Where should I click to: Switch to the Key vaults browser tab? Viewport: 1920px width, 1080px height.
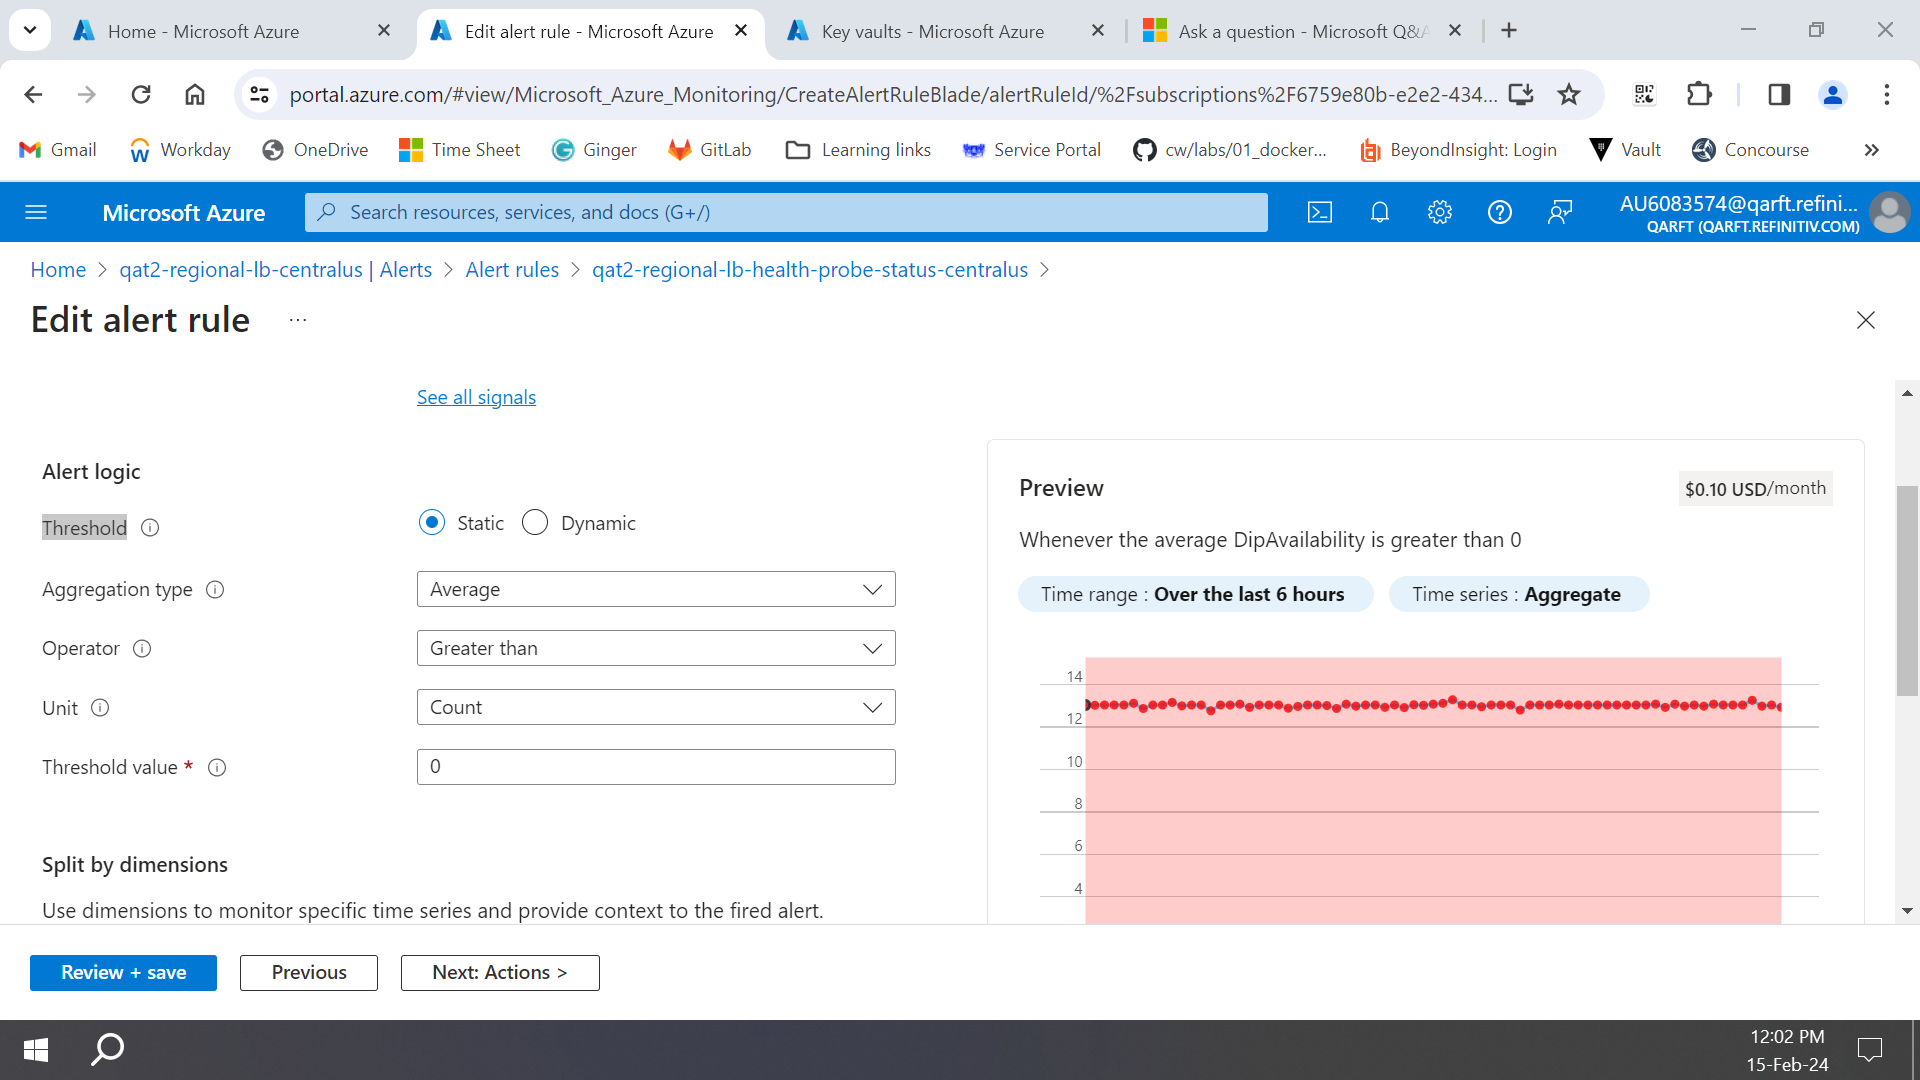930,31
